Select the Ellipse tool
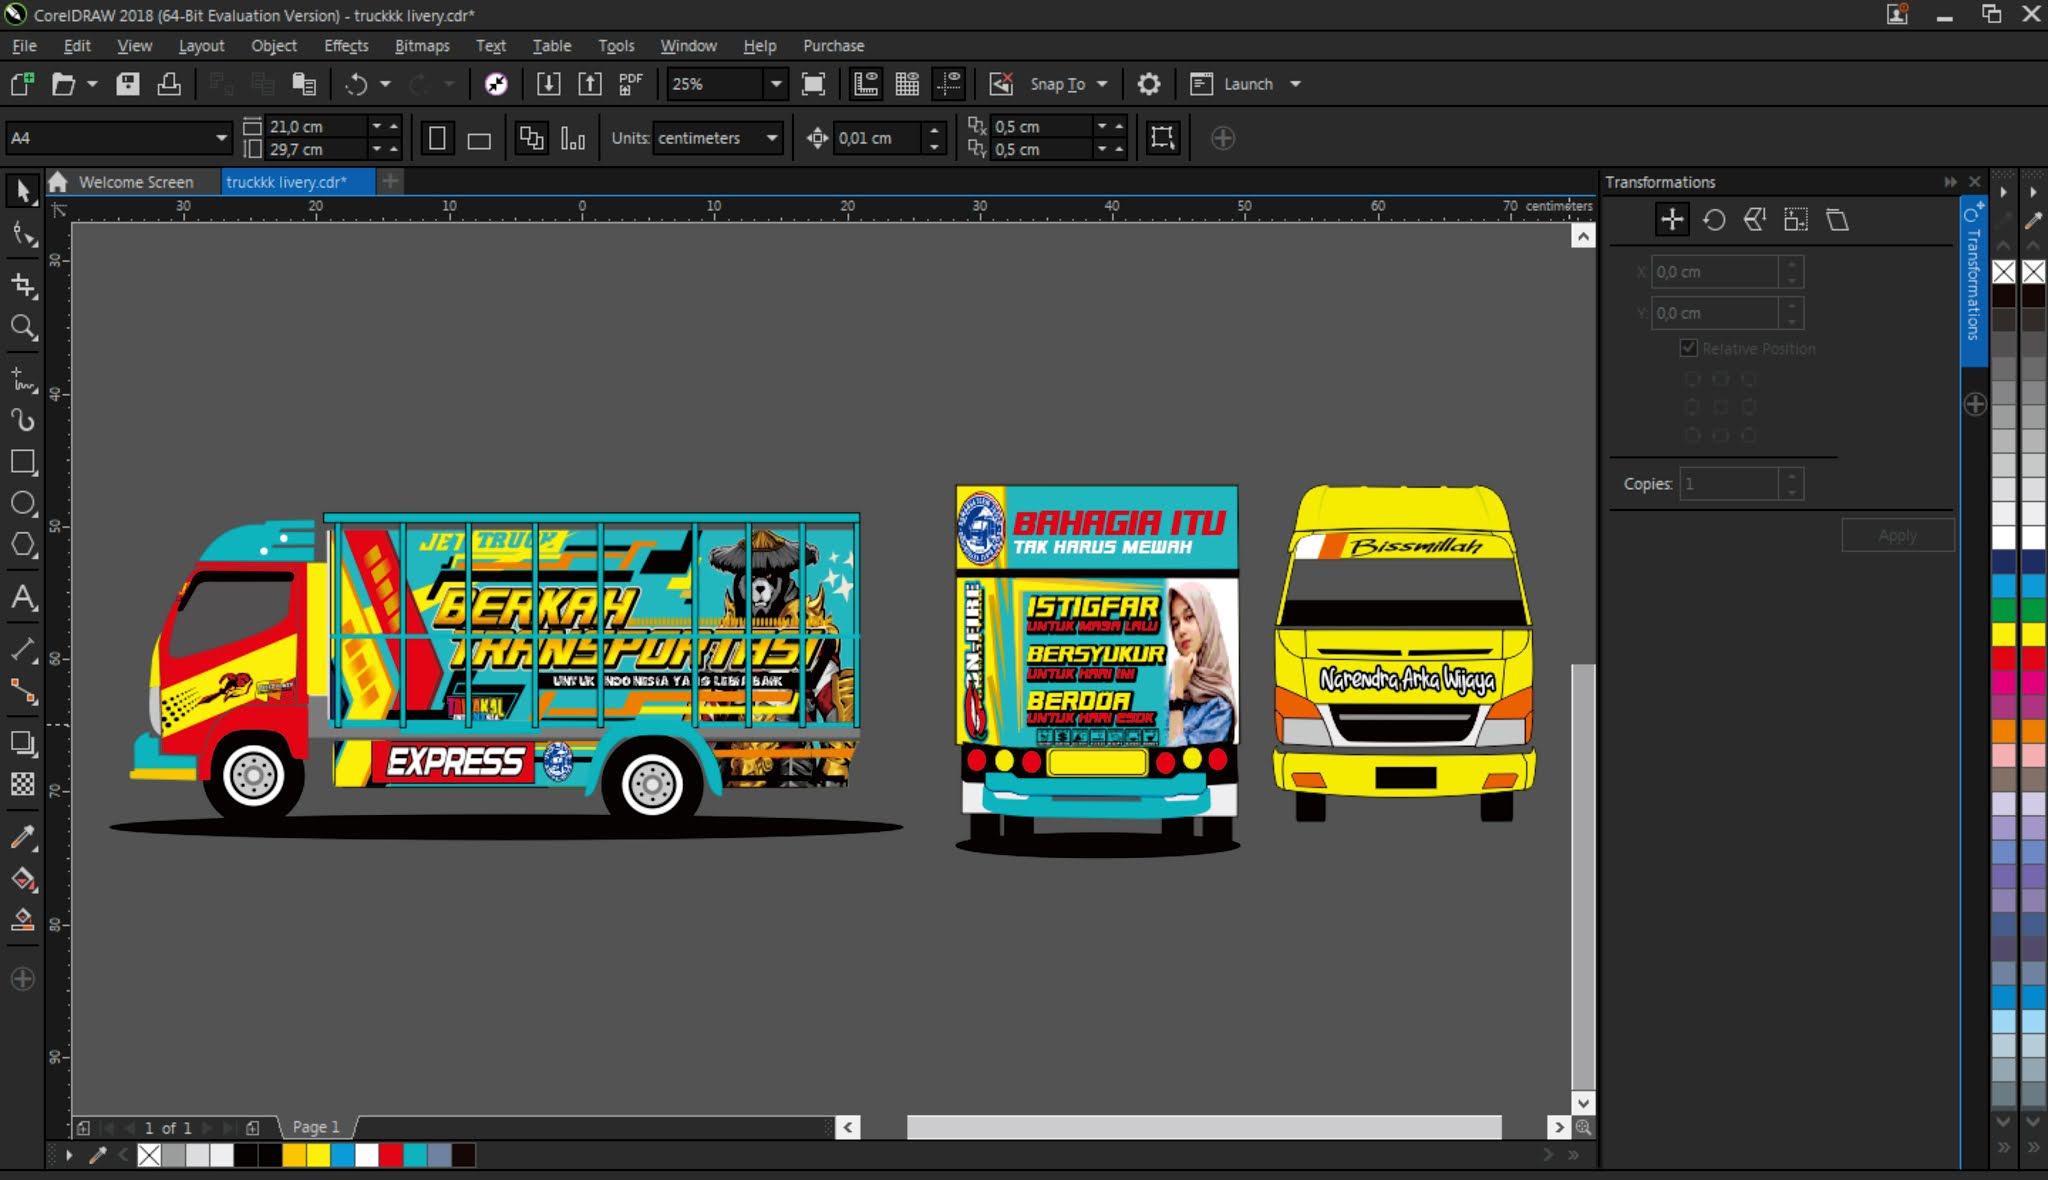This screenshot has height=1180, width=2048. (x=24, y=503)
